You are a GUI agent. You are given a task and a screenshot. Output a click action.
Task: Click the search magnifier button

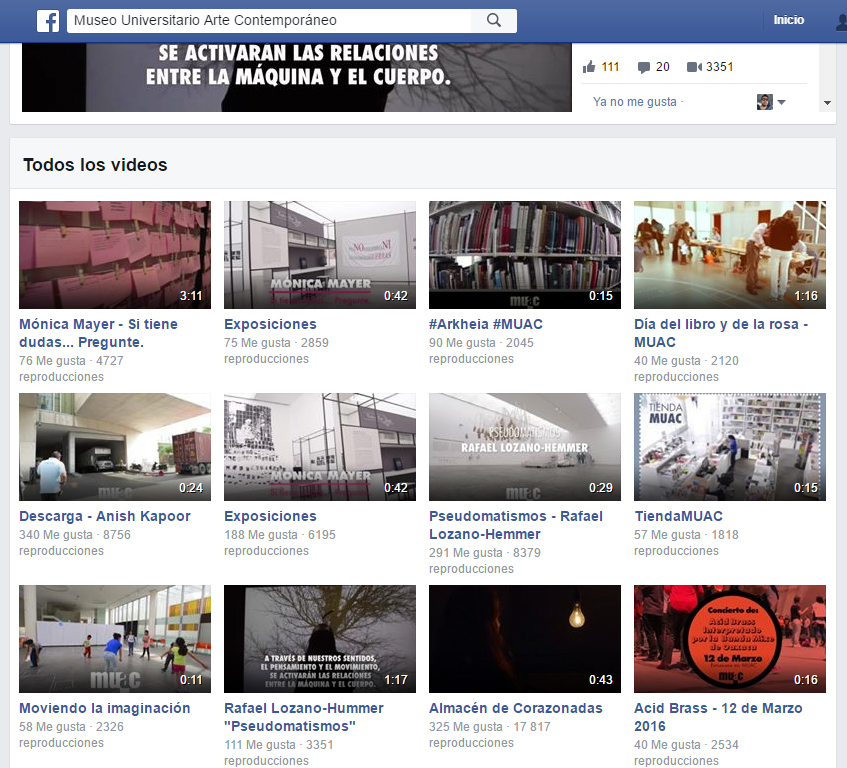[x=493, y=21]
